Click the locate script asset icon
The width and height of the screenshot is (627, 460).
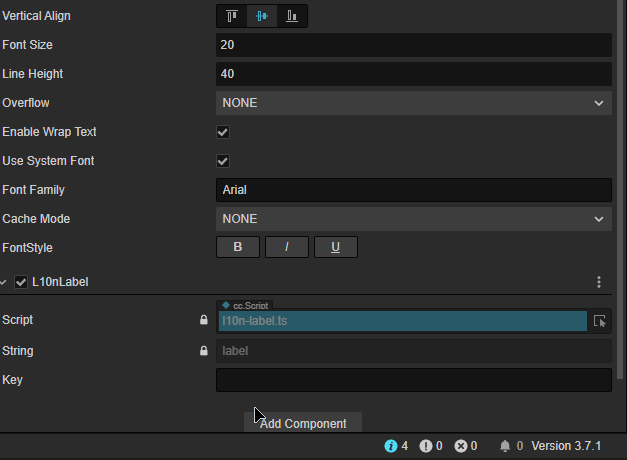coord(600,321)
